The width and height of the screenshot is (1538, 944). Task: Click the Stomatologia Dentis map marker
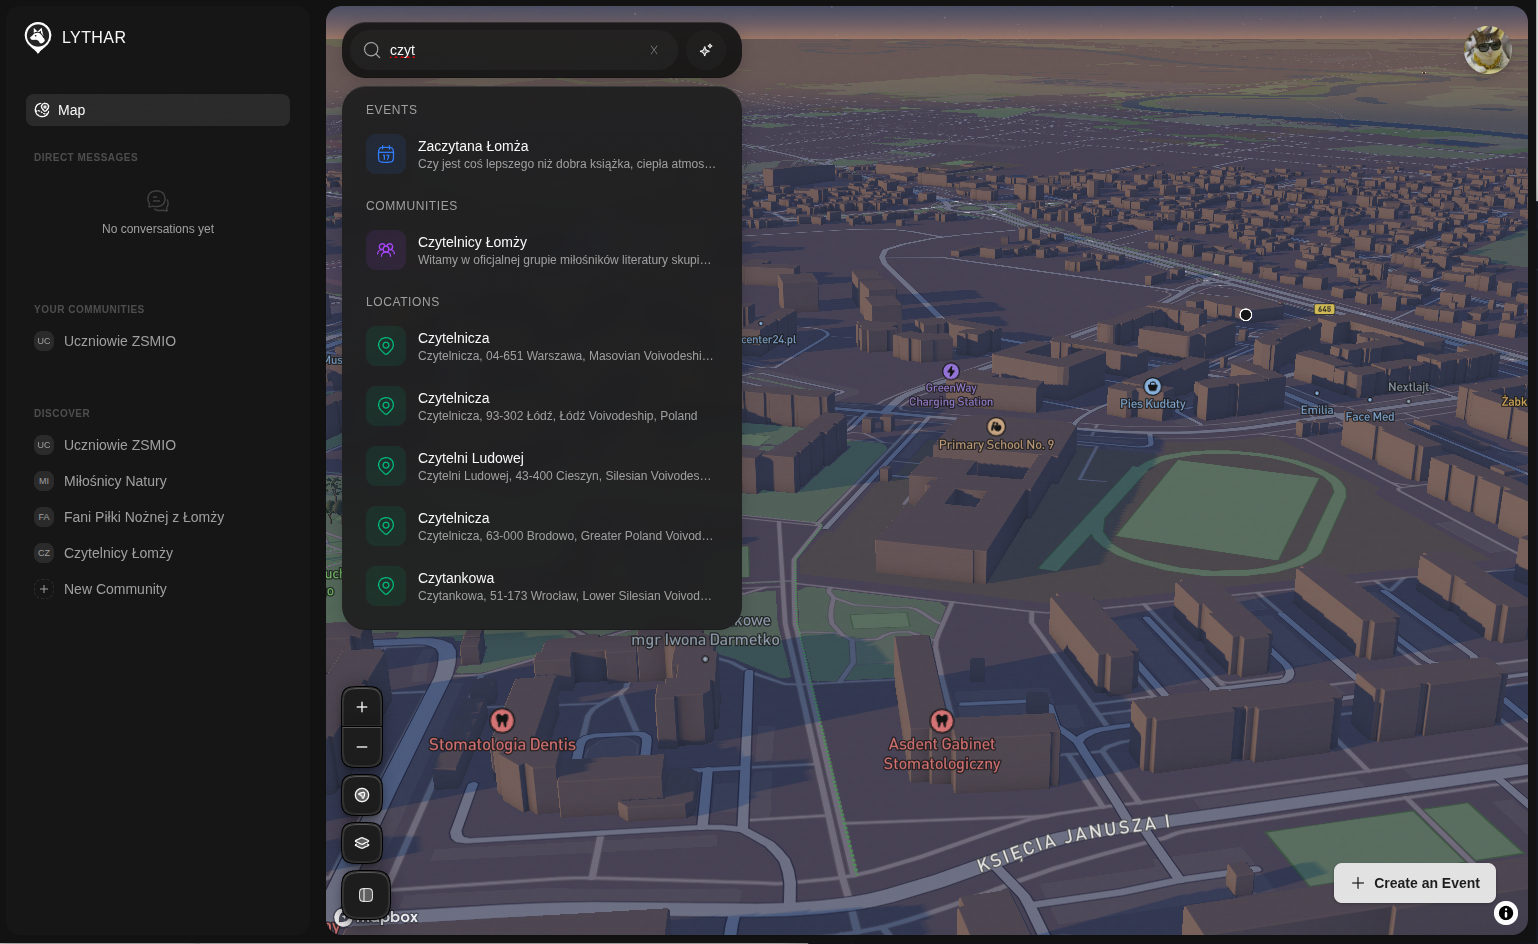502,720
